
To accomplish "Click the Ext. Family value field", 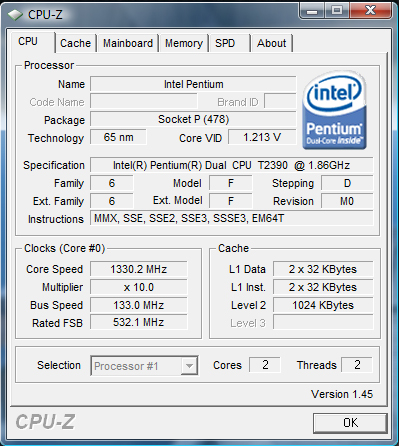I will point(112,201).
